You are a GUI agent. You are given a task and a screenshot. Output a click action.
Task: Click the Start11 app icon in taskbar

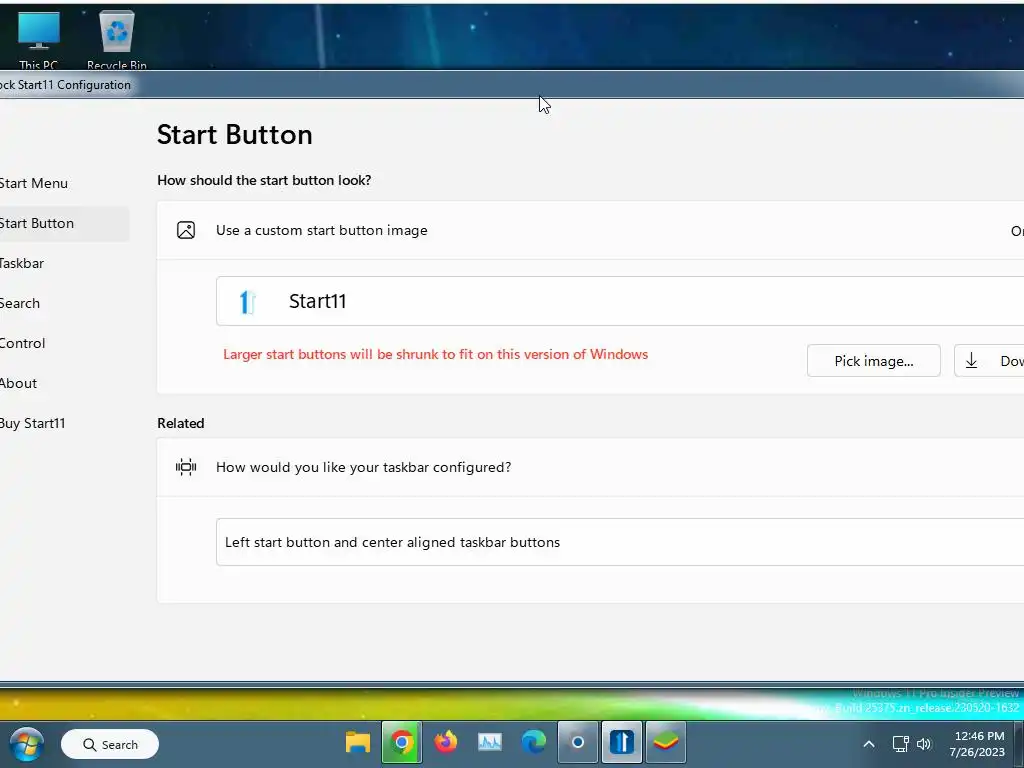622,743
